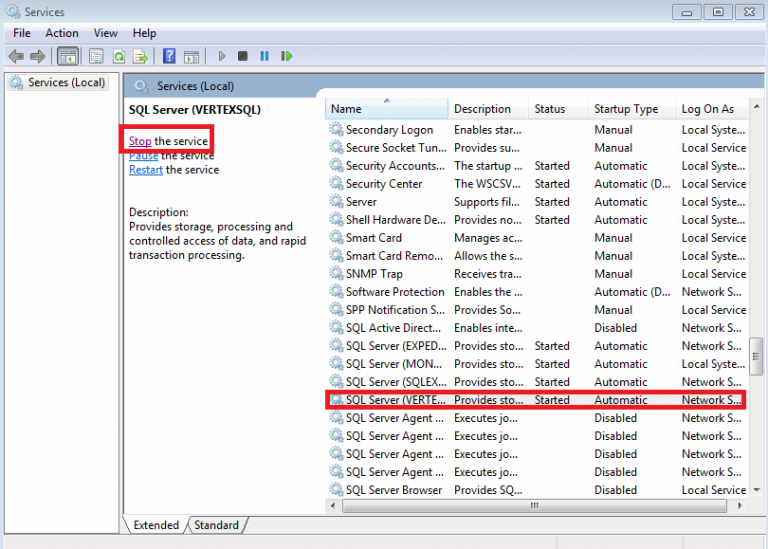
Task: Select the SQL Server (SQLEX... service row
Action: [x=536, y=382]
